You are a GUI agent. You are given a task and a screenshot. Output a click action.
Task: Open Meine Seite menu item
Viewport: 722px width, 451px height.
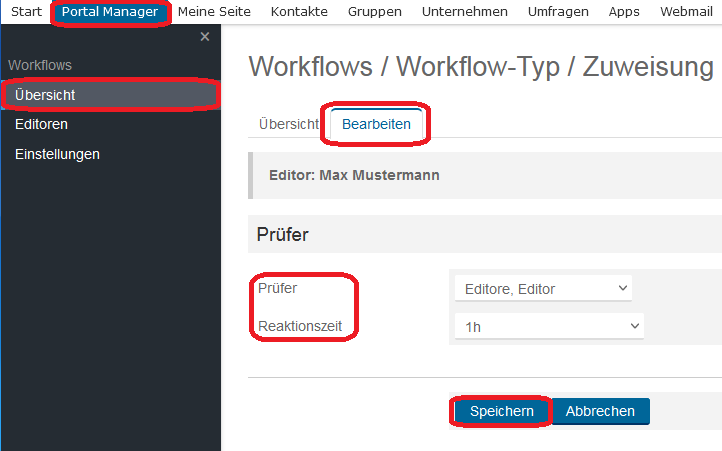coord(212,12)
